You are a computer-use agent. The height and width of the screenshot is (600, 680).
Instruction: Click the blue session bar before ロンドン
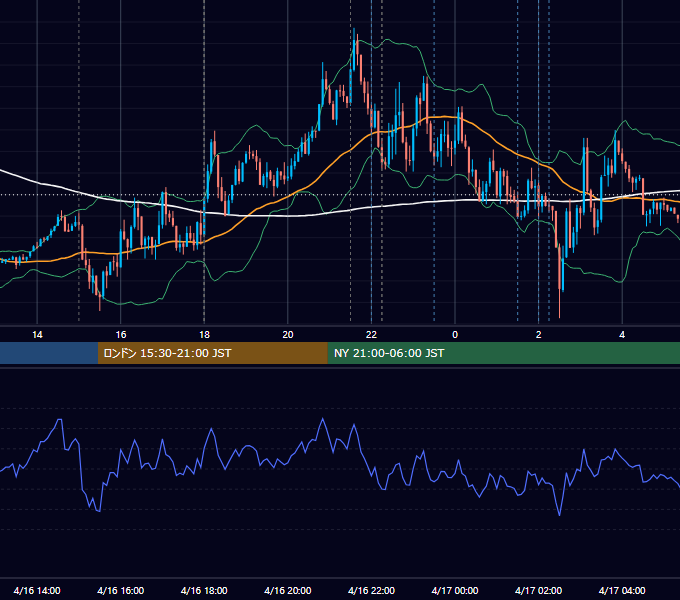click(x=49, y=353)
